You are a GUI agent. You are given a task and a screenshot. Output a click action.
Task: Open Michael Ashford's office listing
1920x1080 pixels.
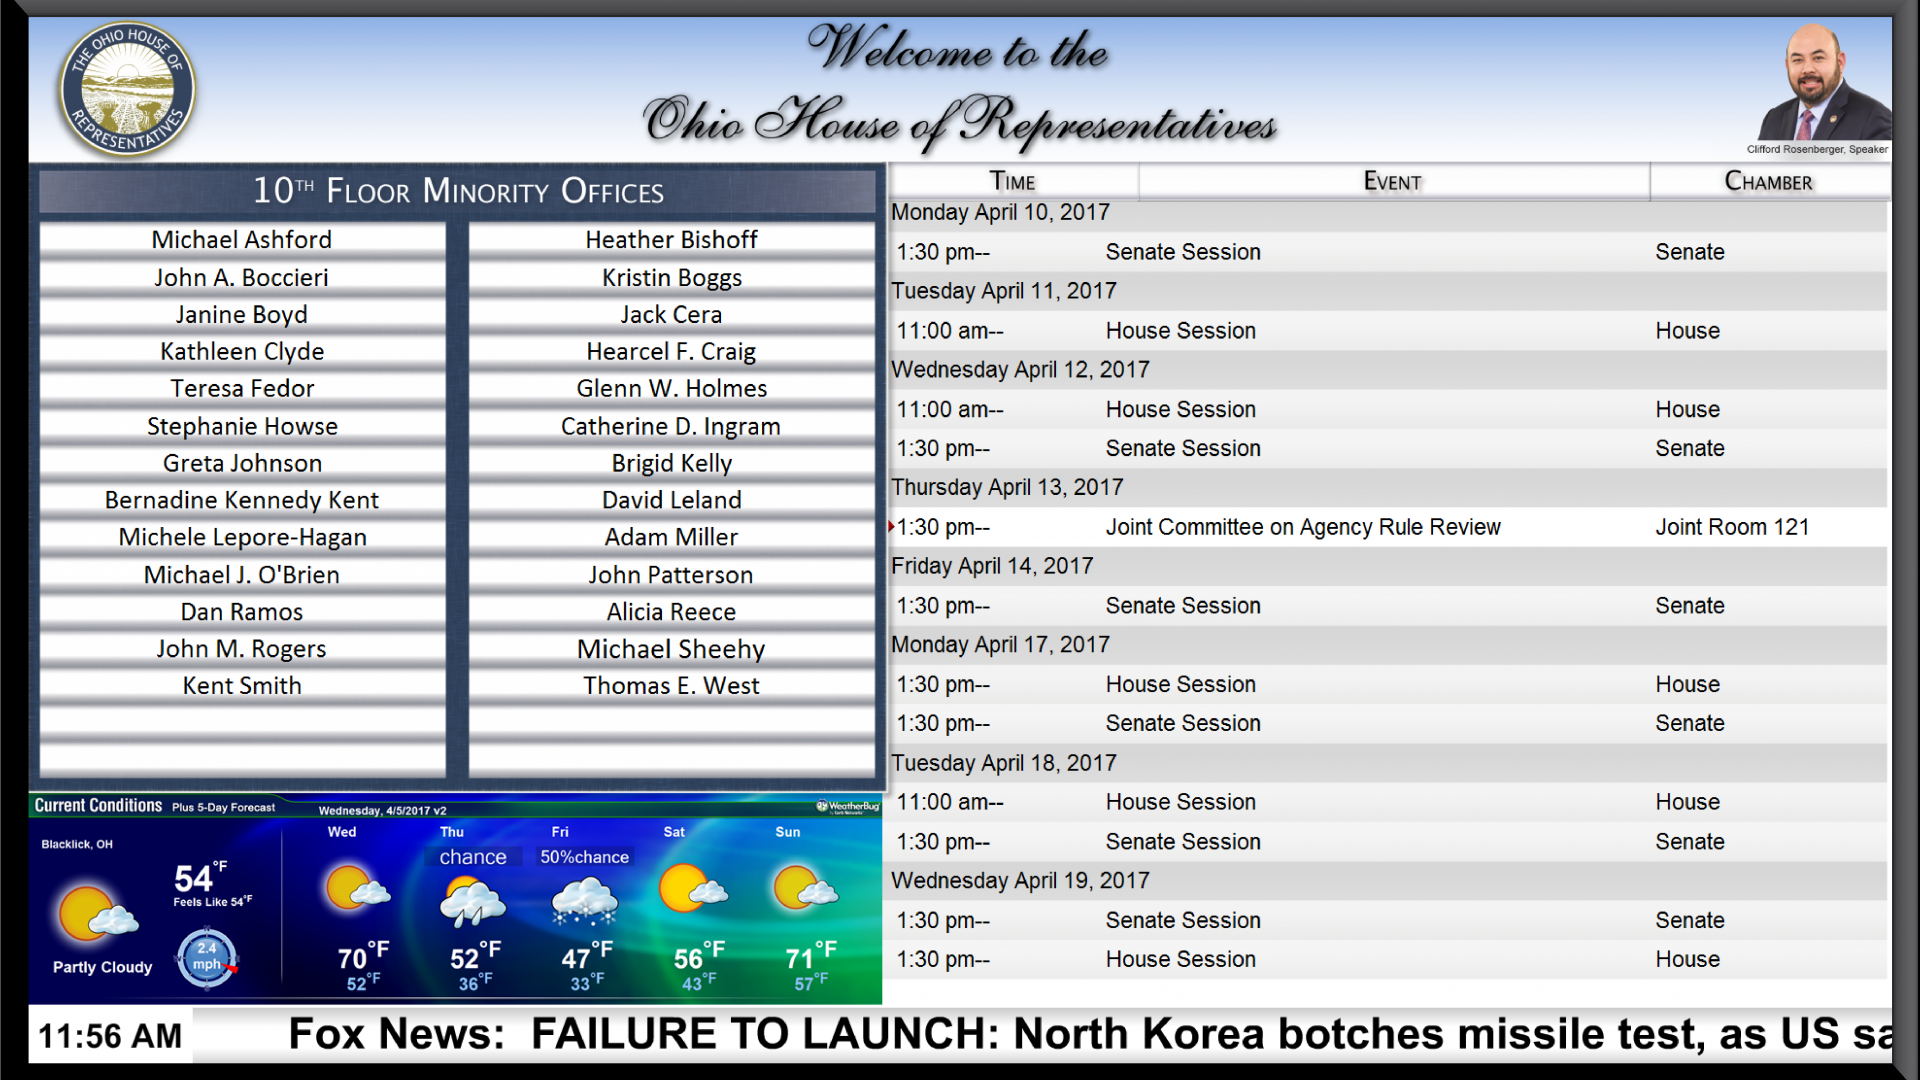tap(242, 240)
